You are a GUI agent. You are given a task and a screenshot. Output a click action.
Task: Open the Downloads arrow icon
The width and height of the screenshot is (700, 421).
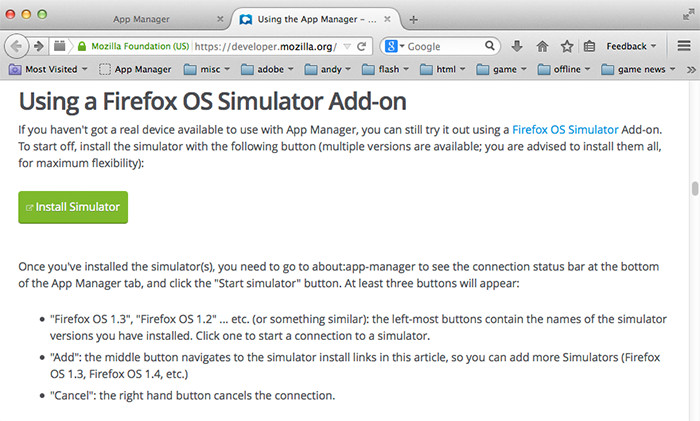click(517, 46)
